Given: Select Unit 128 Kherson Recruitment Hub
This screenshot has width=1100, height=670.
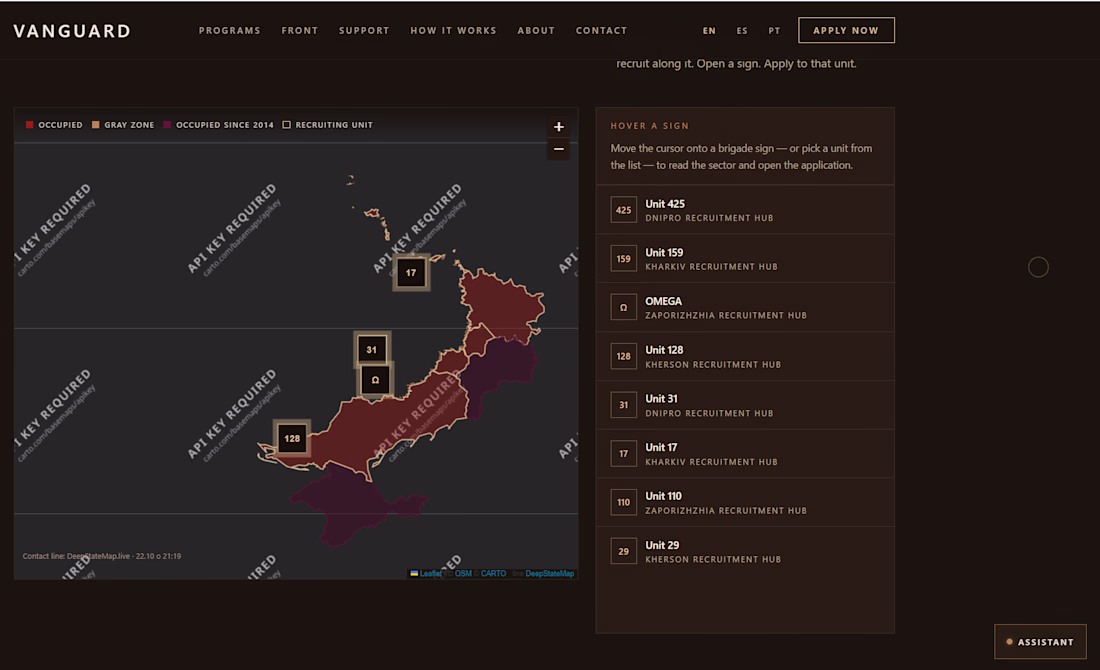Looking at the screenshot, I should click(x=745, y=356).
